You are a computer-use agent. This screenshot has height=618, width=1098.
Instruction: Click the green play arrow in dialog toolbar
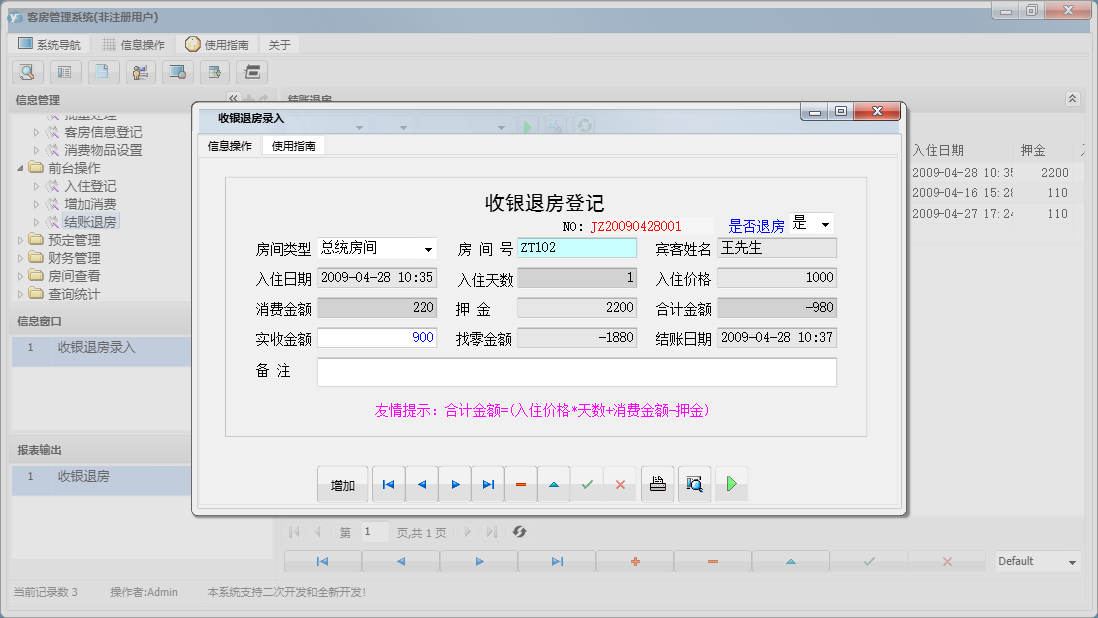pyautogui.click(x=731, y=485)
